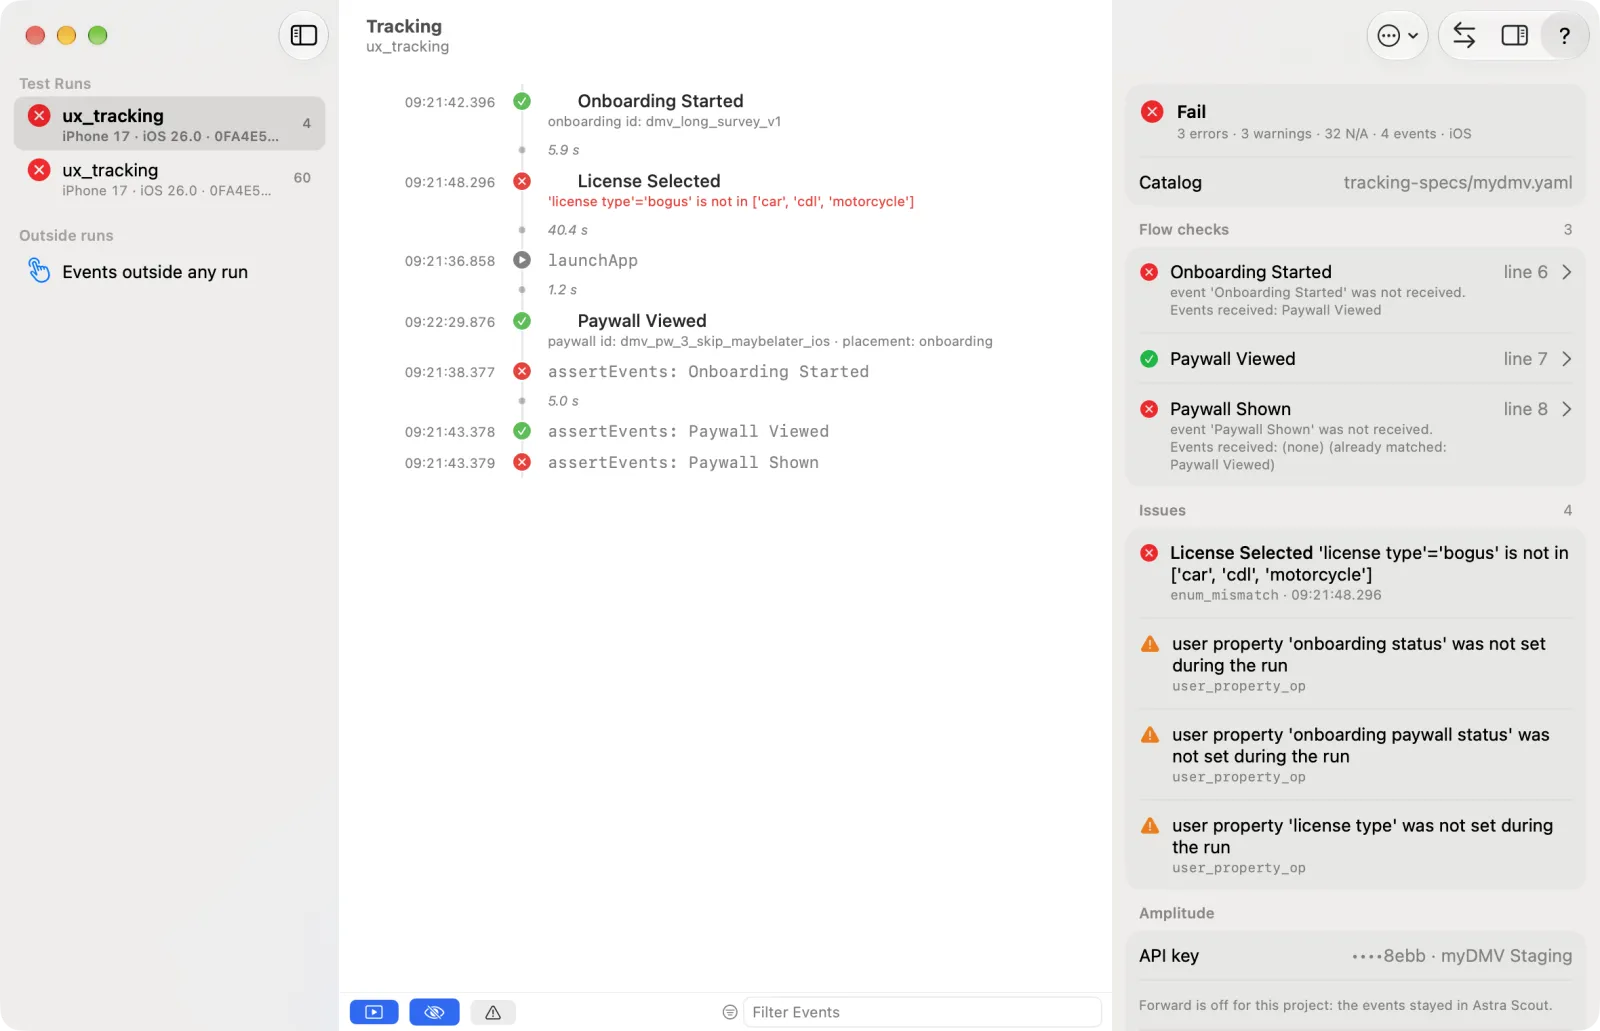
Task: Select the 'onboarding paywall status' warning issue
Action: 1355,755
